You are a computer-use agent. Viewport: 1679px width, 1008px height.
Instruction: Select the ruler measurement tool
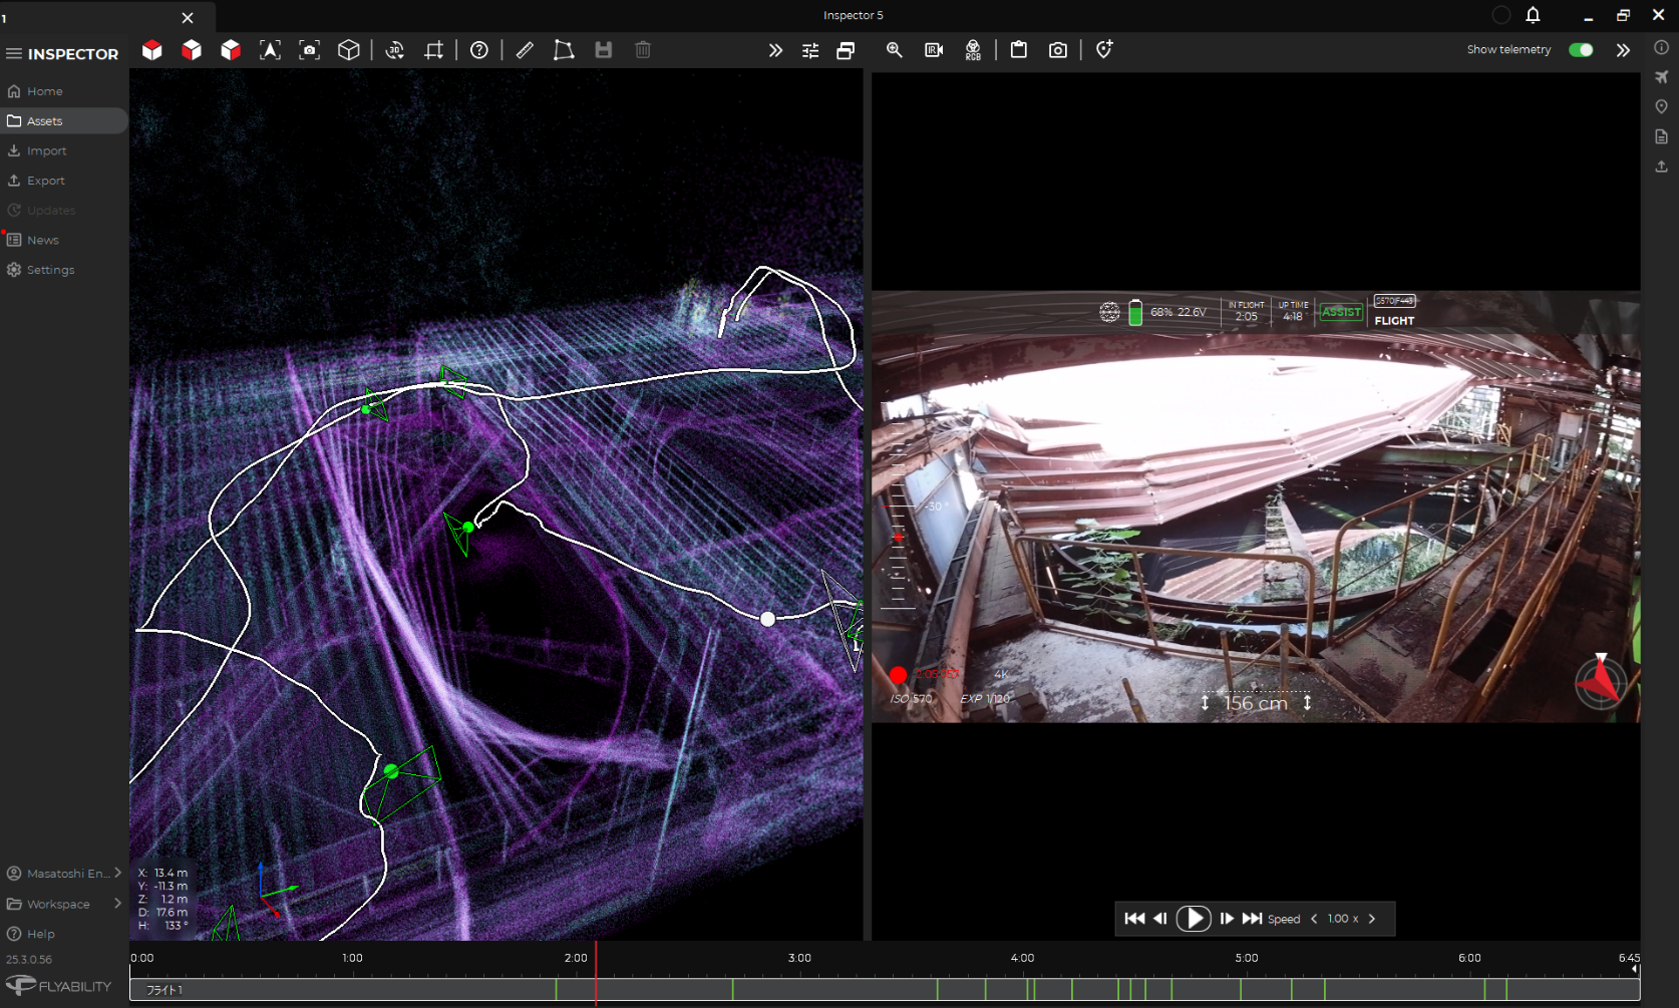tap(525, 50)
